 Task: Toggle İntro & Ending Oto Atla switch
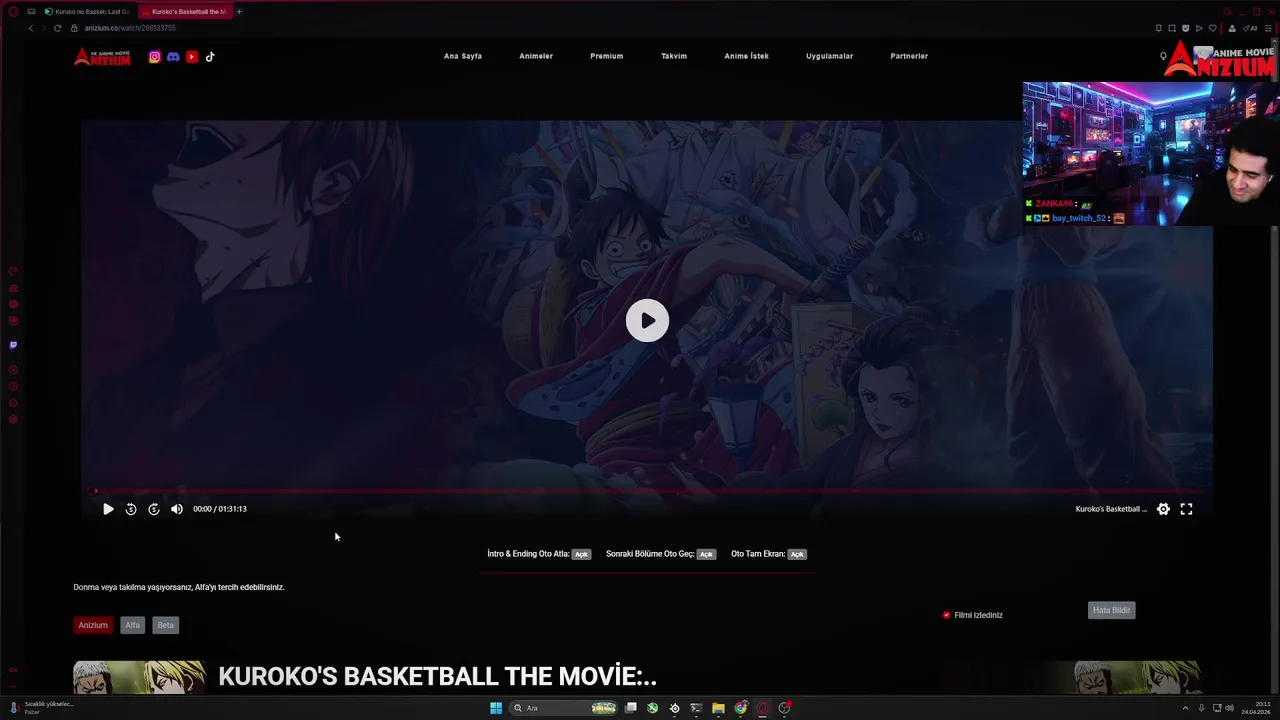[581, 554]
